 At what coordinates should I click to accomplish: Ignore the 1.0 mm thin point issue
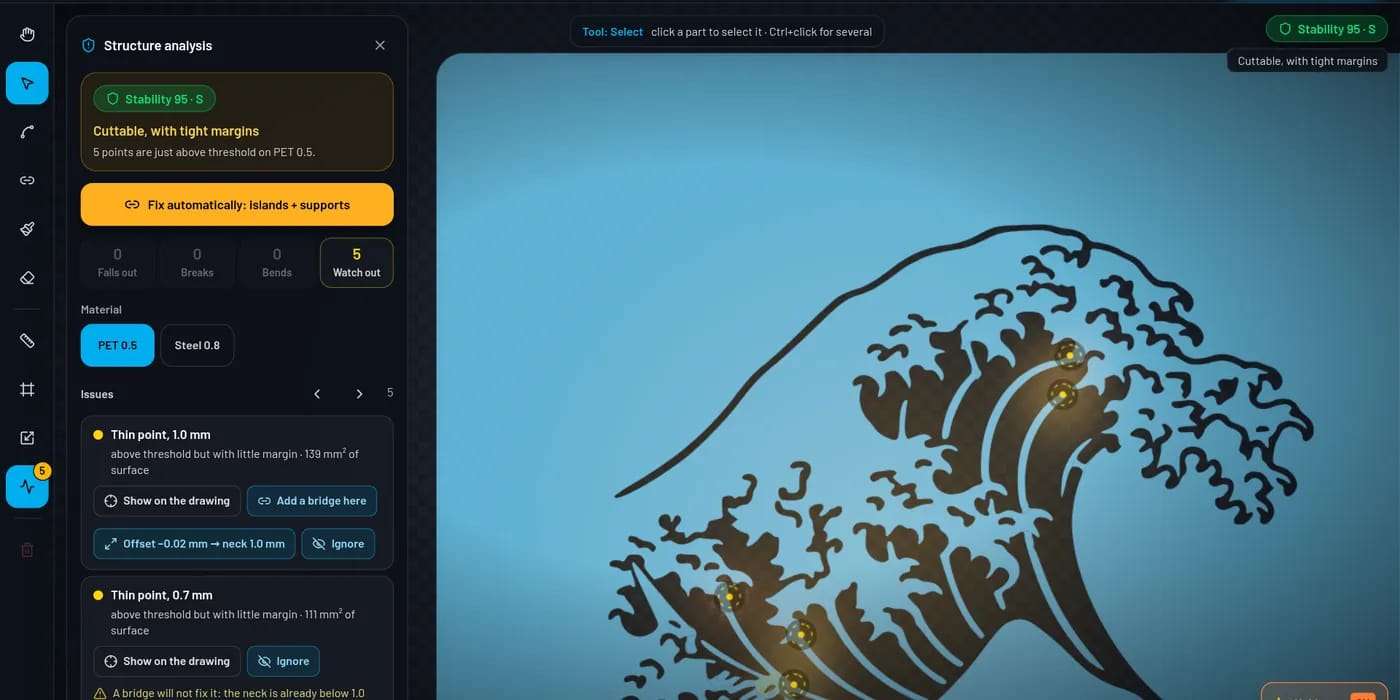coord(338,544)
